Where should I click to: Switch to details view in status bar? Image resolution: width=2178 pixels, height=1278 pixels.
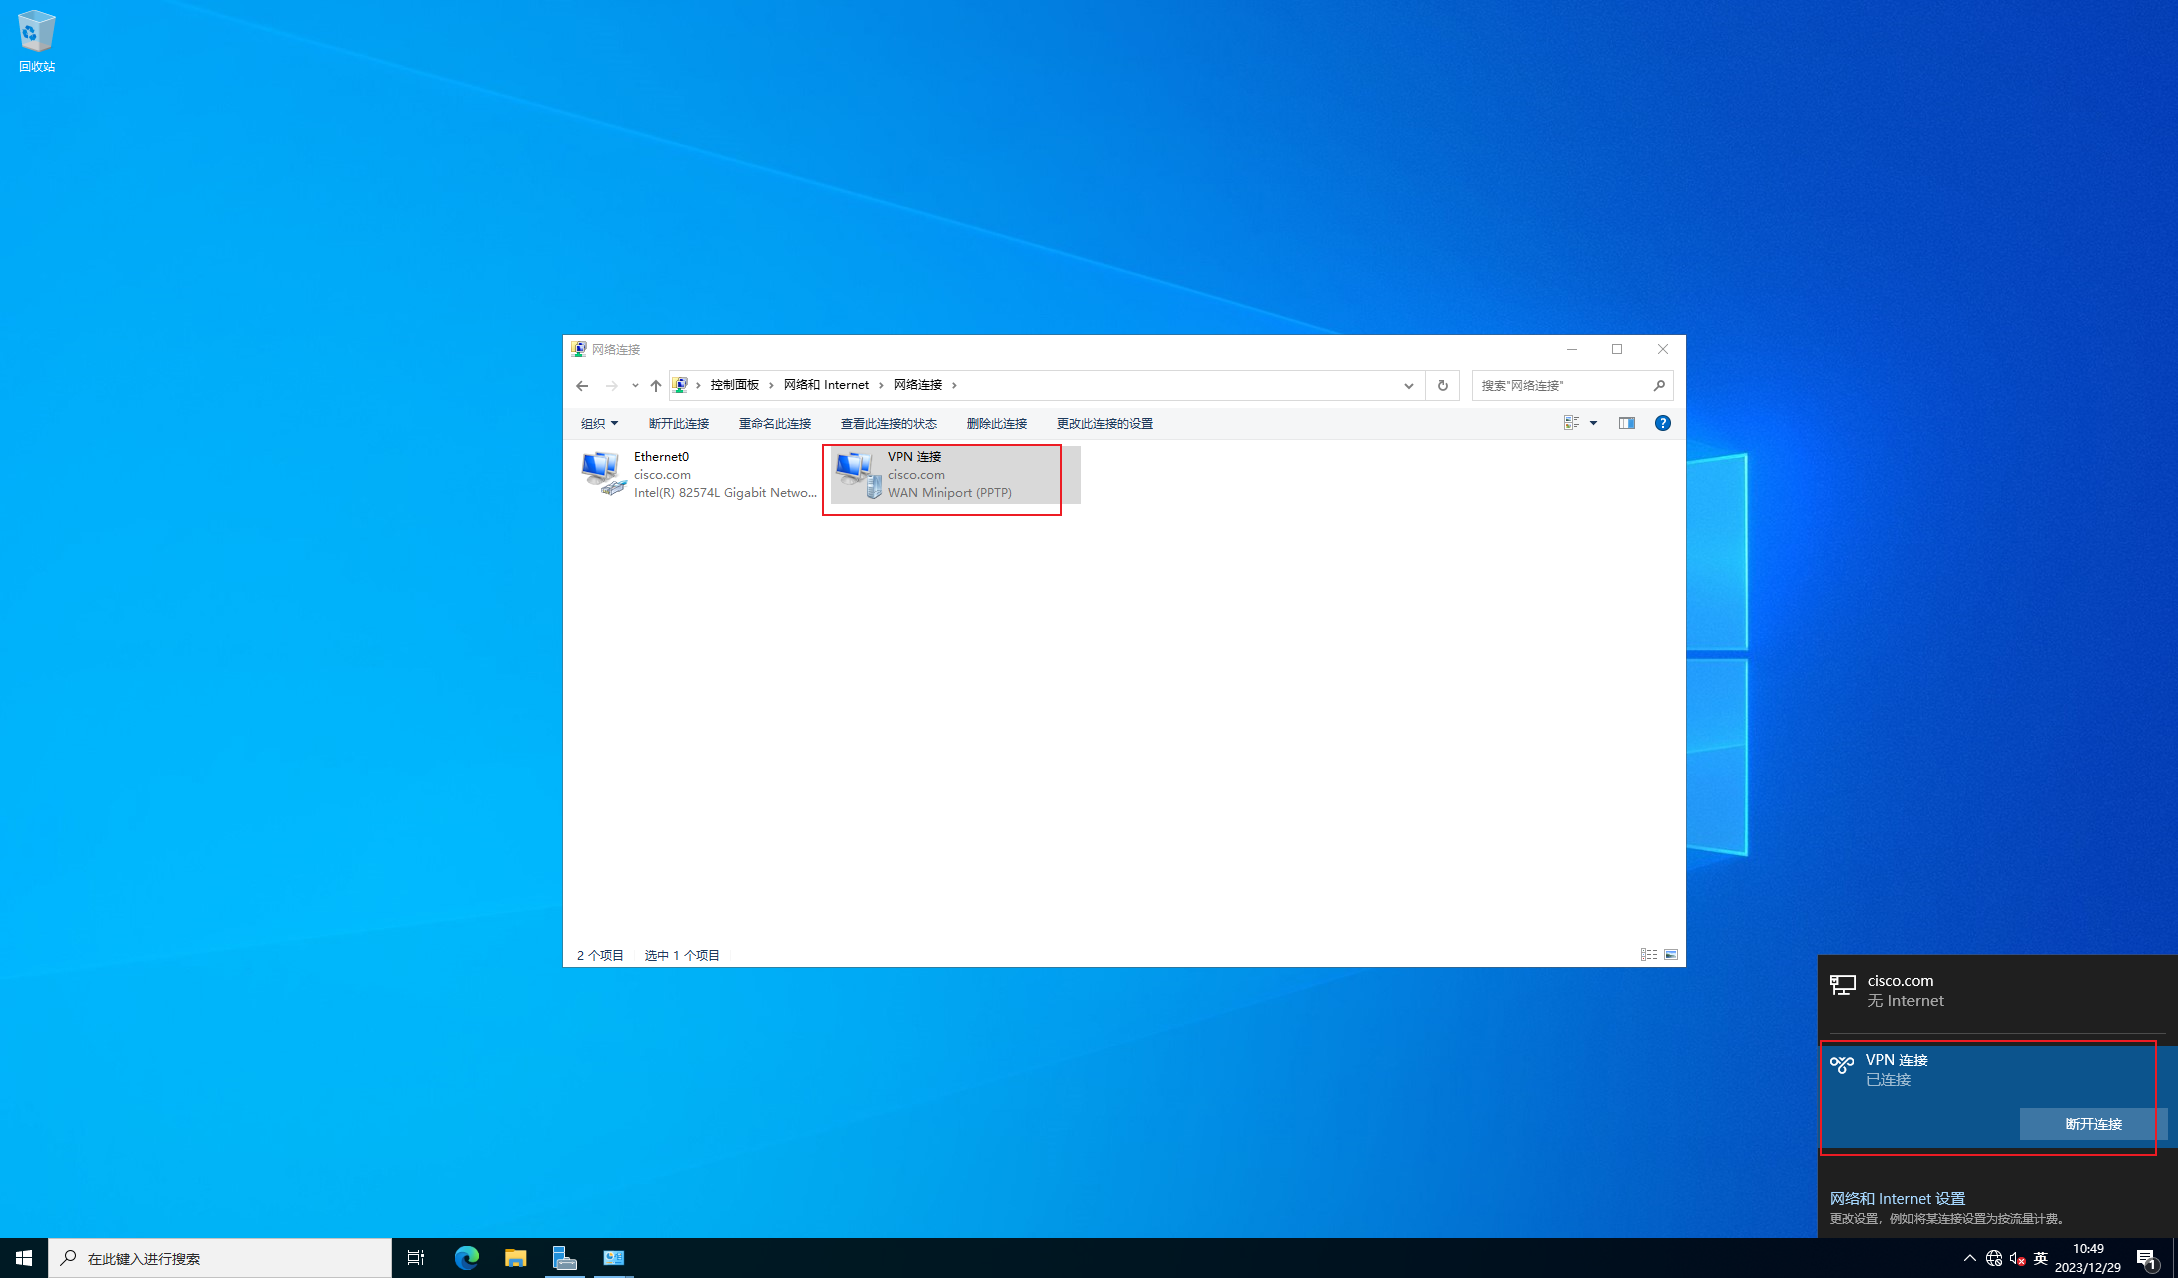1648,955
